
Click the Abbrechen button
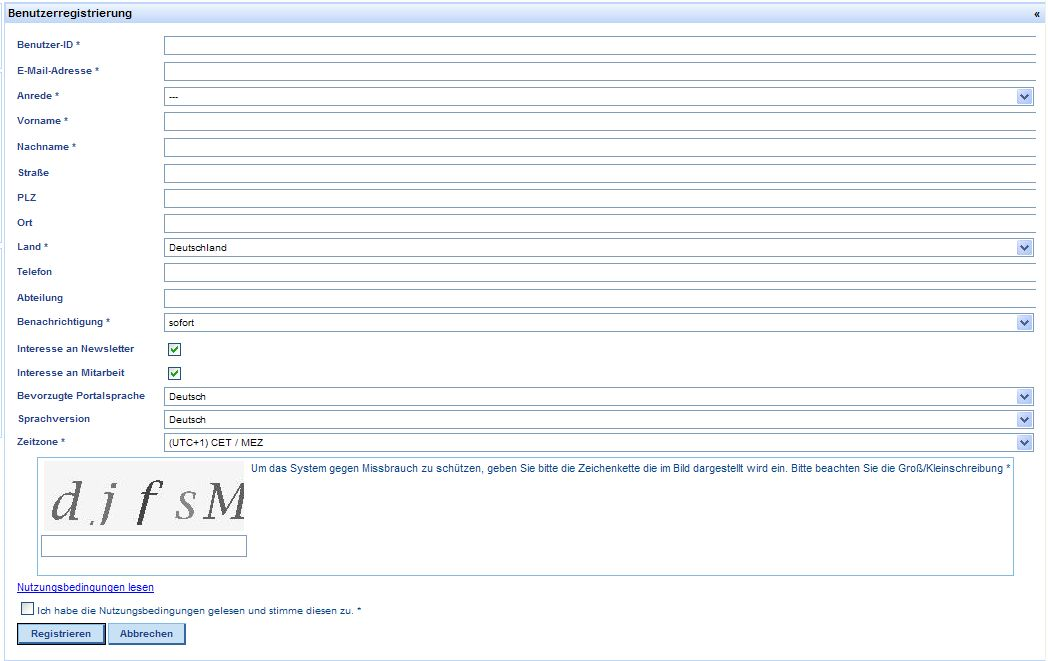tap(146, 634)
